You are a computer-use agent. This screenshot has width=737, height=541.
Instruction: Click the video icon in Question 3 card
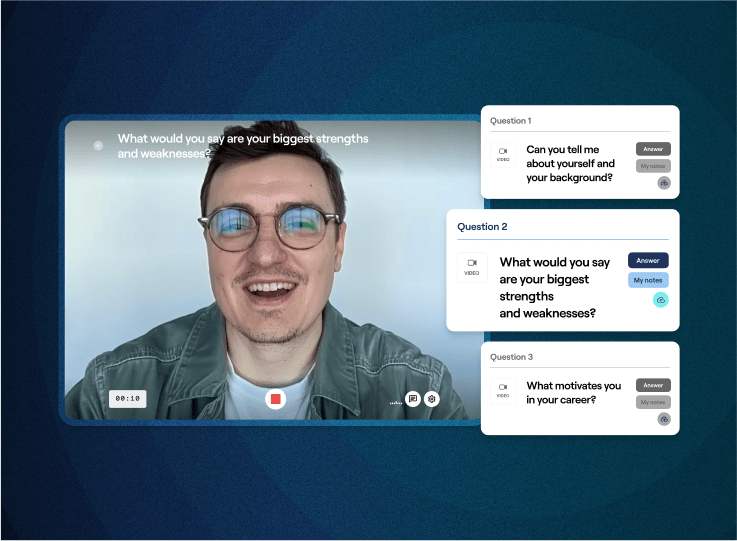(x=503, y=391)
